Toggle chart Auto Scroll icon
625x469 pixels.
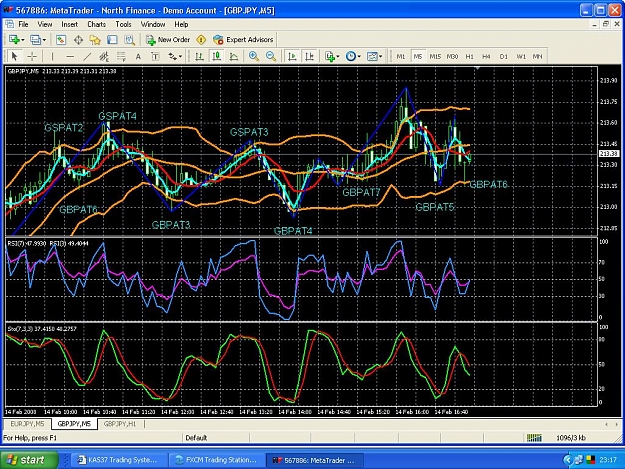click(292, 57)
